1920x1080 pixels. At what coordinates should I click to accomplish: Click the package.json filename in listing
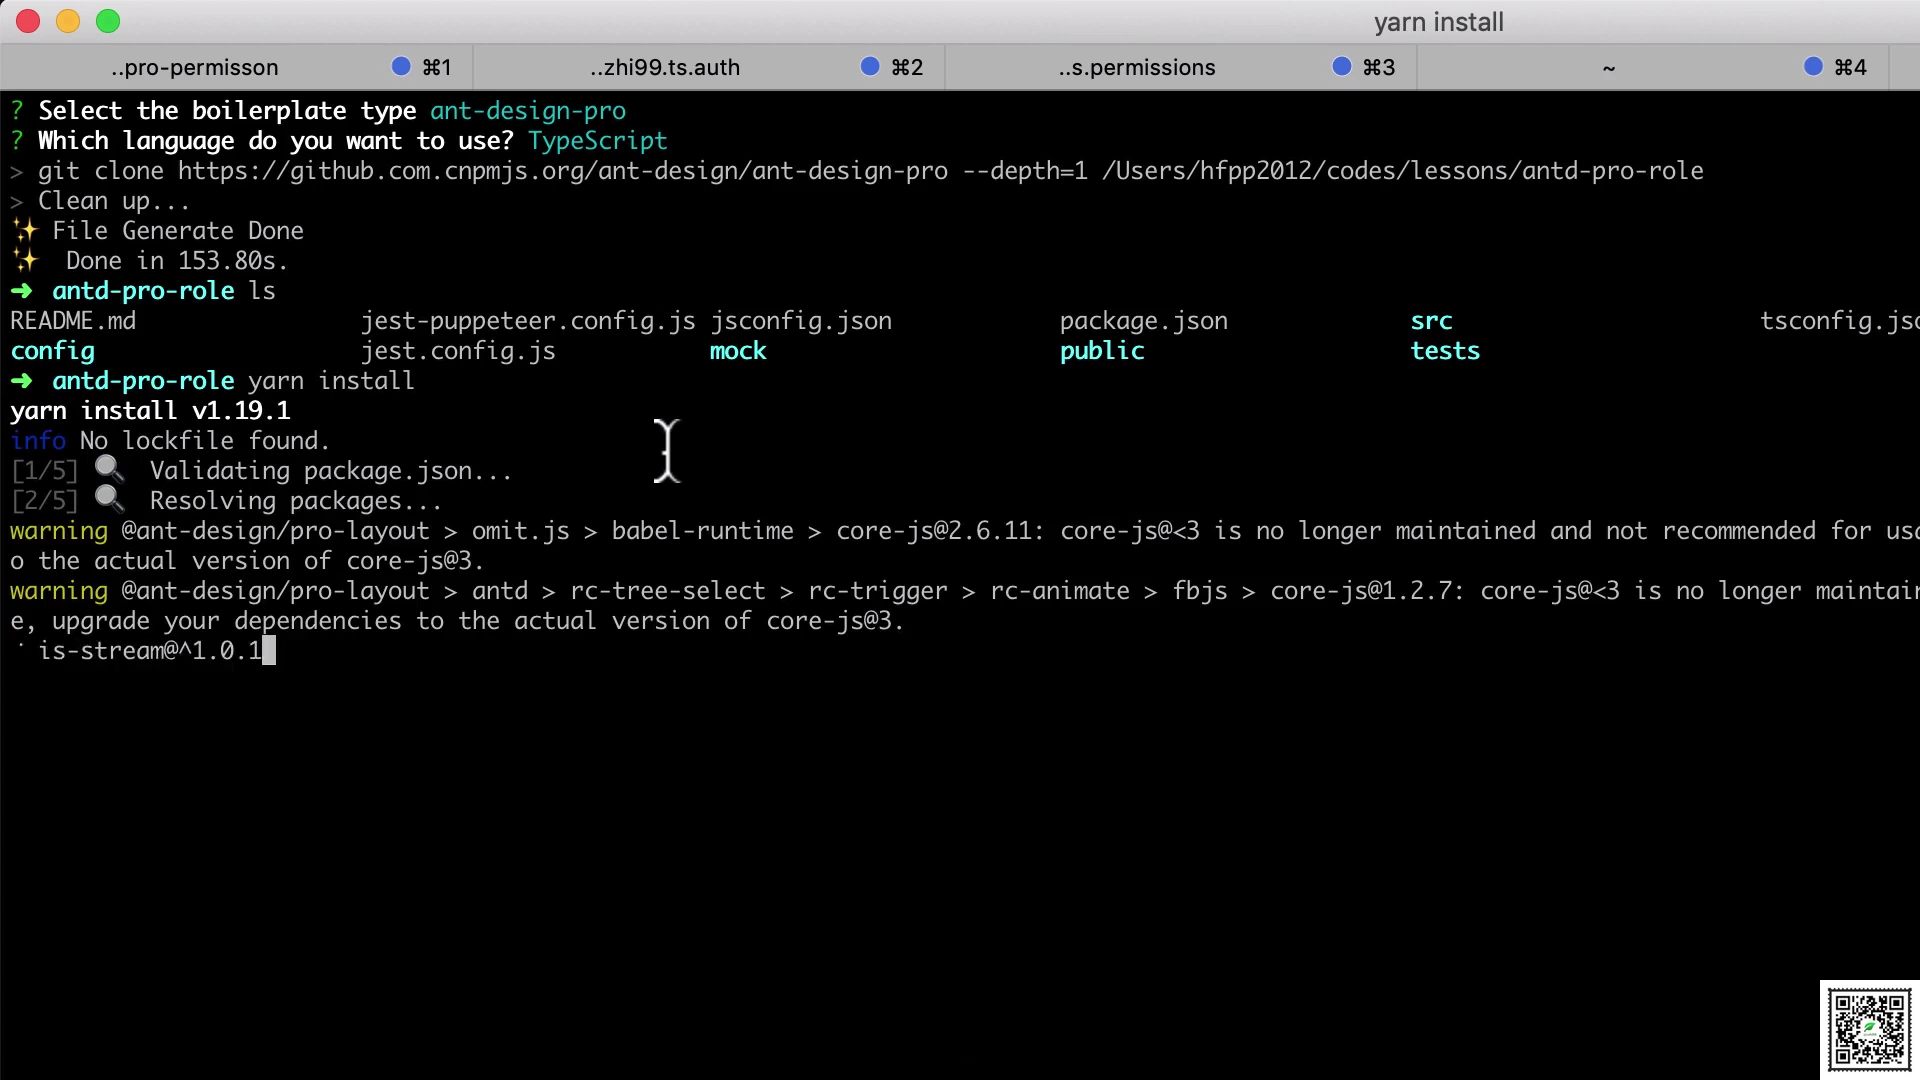pos(1143,321)
